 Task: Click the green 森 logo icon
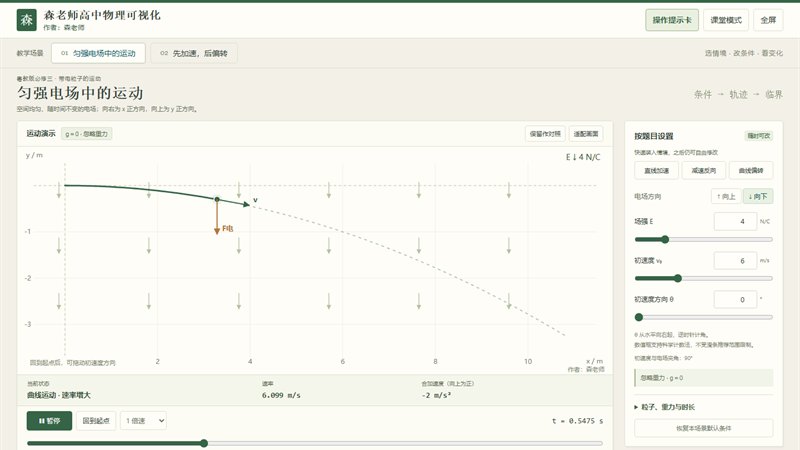pyautogui.click(x=27, y=20)
